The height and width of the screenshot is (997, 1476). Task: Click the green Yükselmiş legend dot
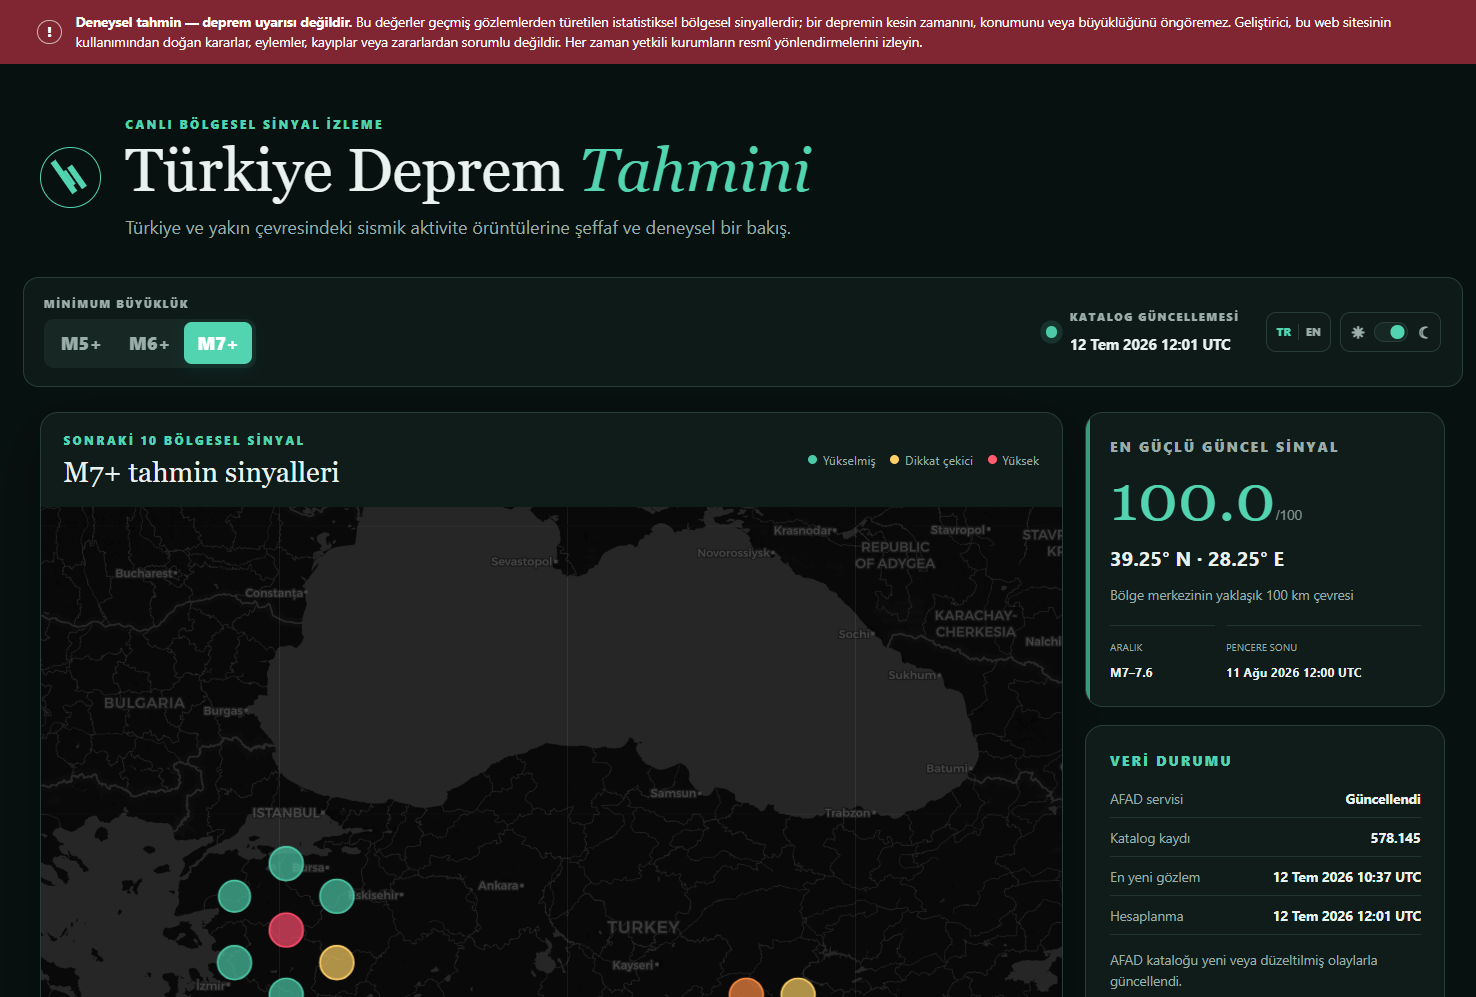click(812, 460)
